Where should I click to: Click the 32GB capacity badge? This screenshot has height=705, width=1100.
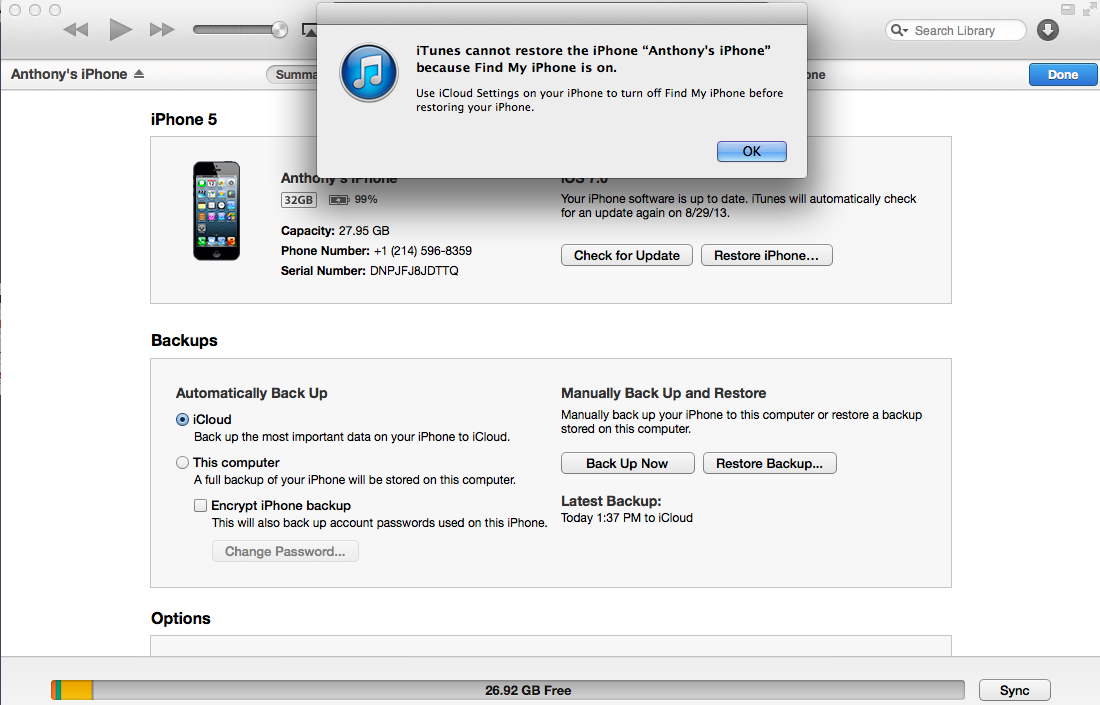click(298, 200)
